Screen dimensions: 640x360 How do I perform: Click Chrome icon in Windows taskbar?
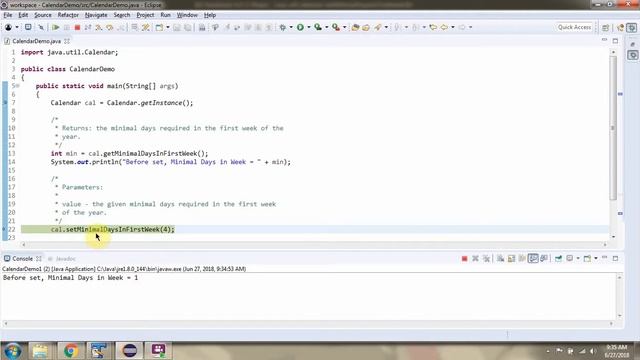tap(71, 351)
